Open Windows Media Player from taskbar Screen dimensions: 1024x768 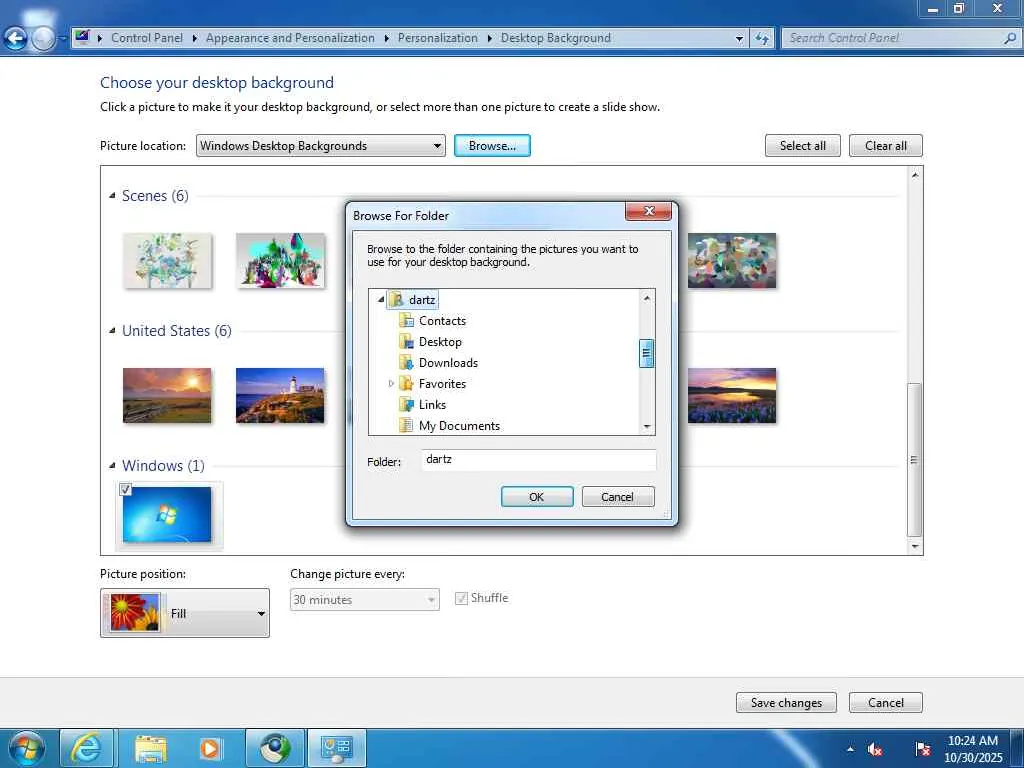pos(210,748)
